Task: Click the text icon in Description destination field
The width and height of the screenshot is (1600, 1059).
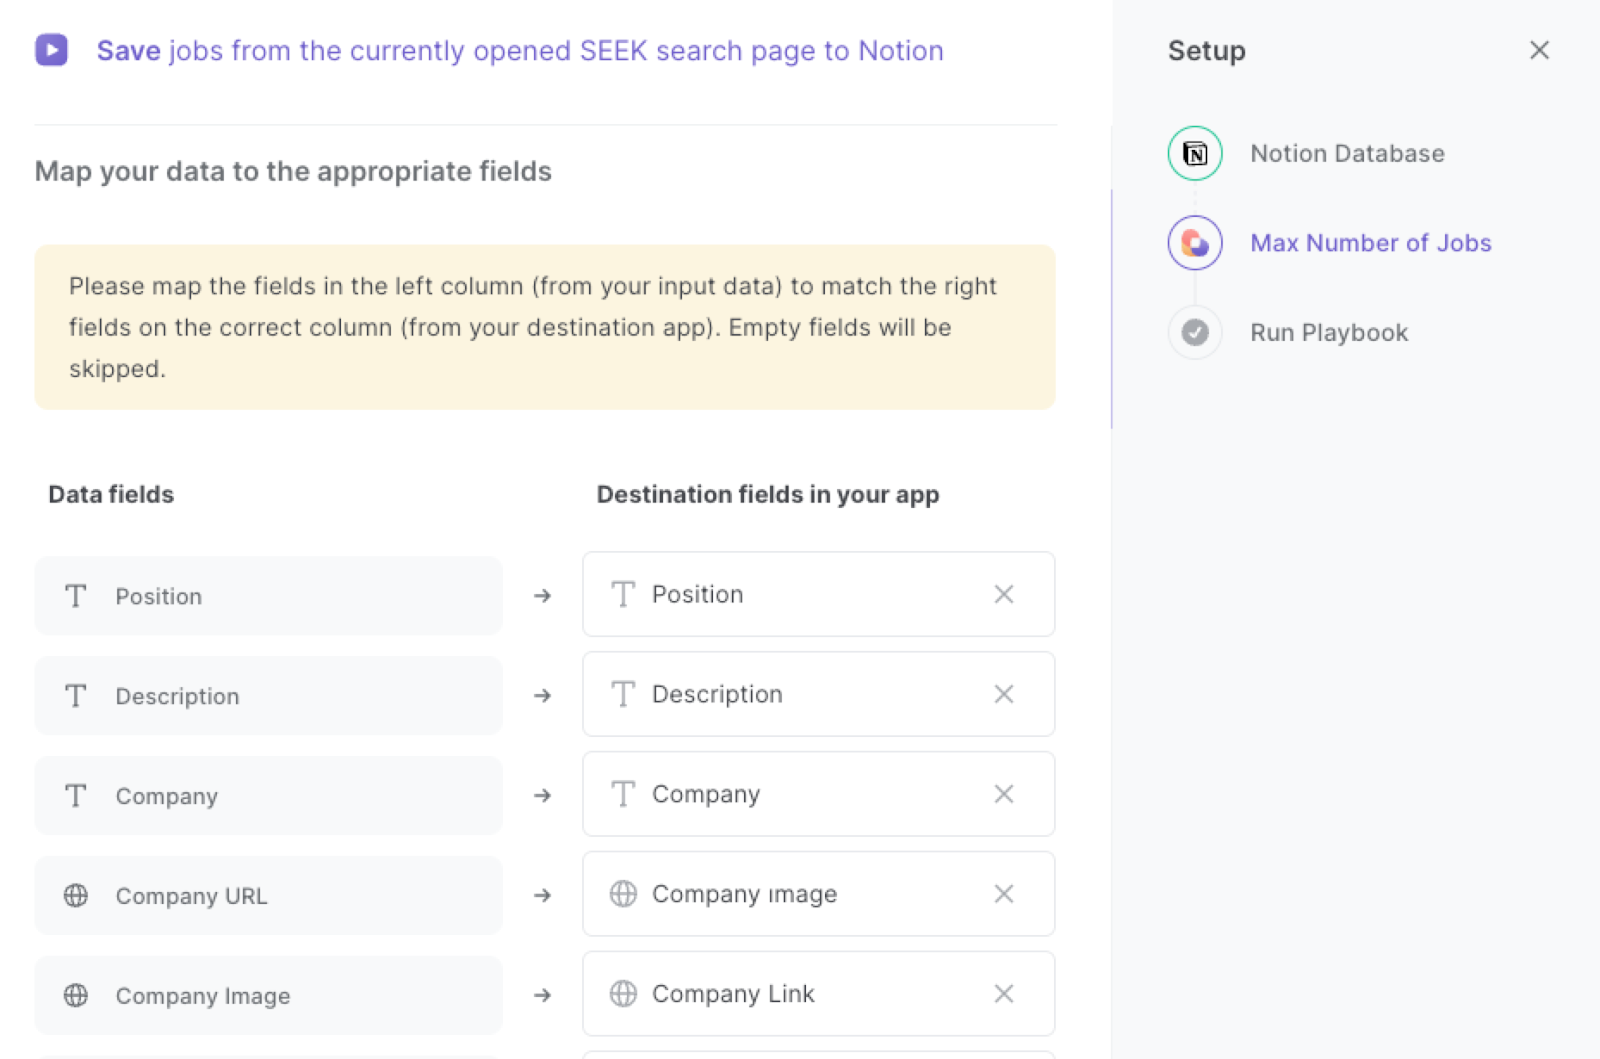Action: click(623, 694)
